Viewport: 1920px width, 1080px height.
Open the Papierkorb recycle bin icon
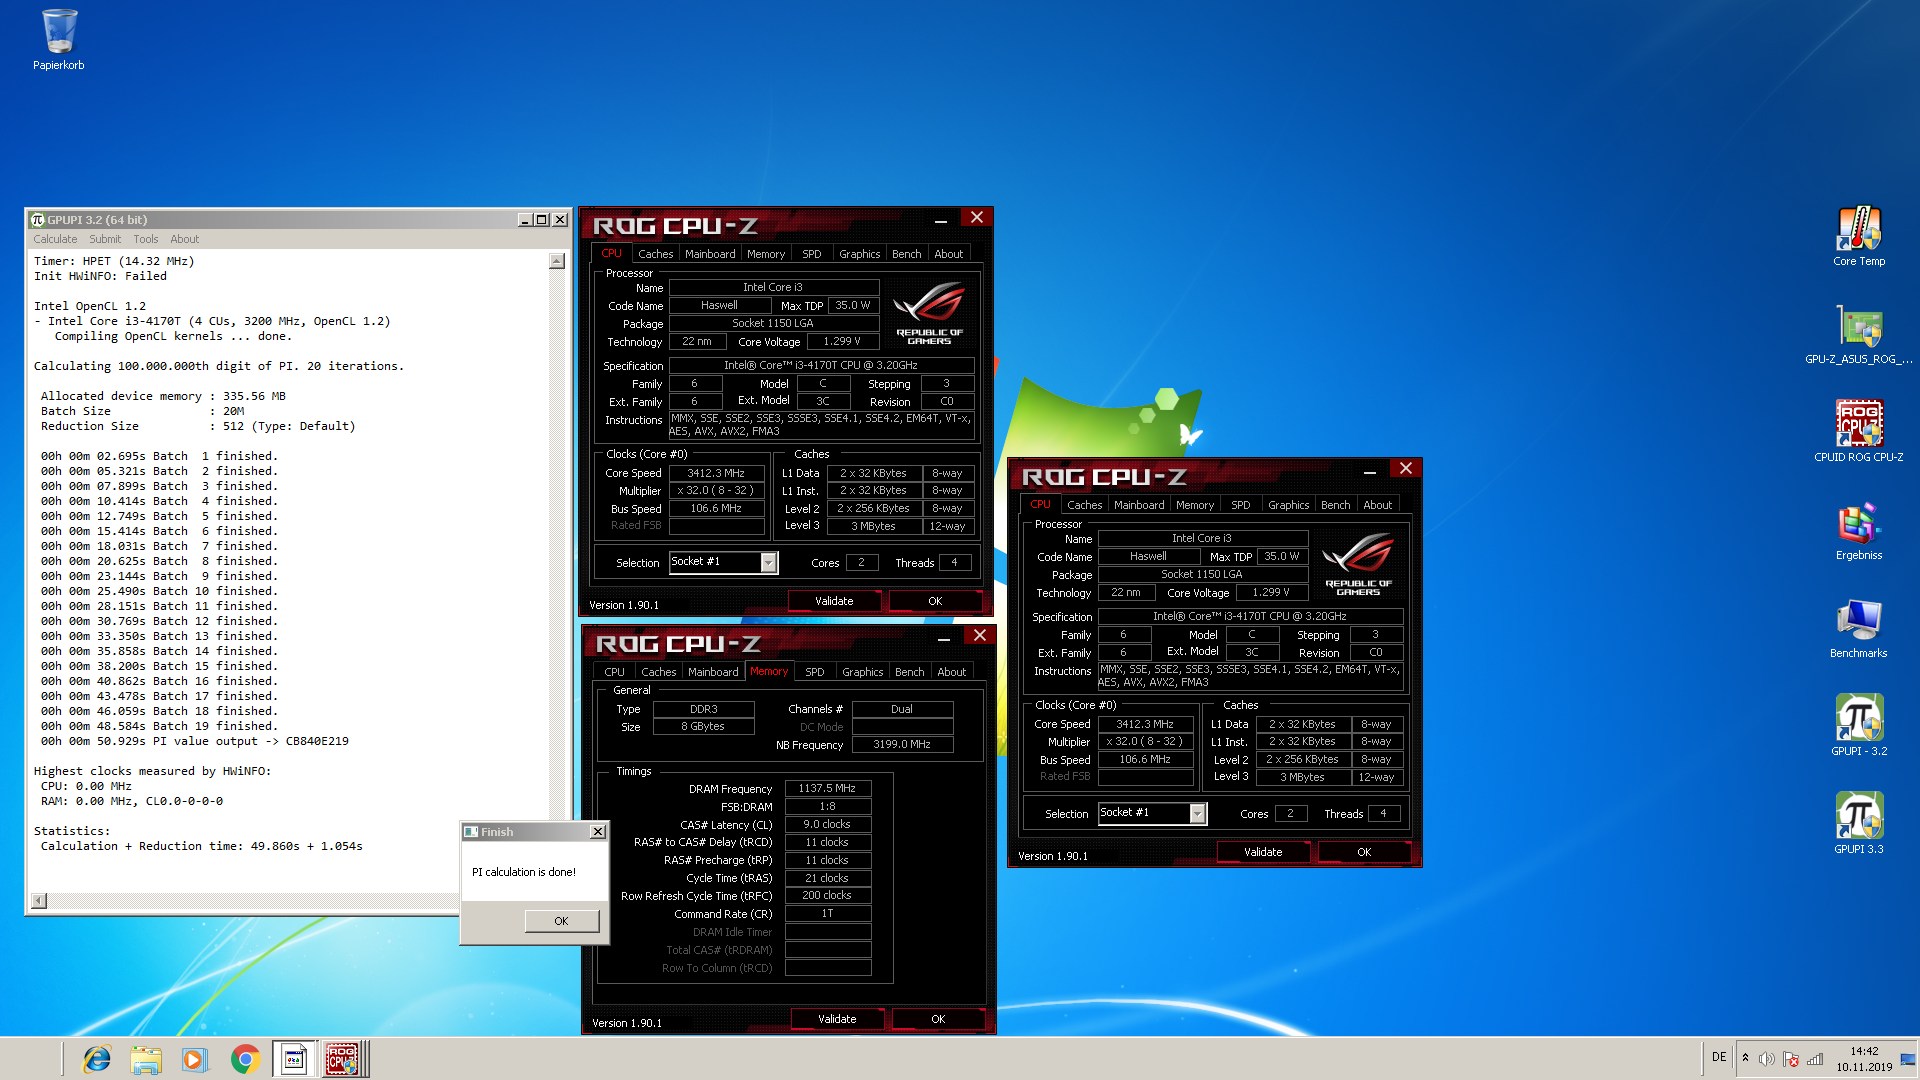[x=59, y=40]
